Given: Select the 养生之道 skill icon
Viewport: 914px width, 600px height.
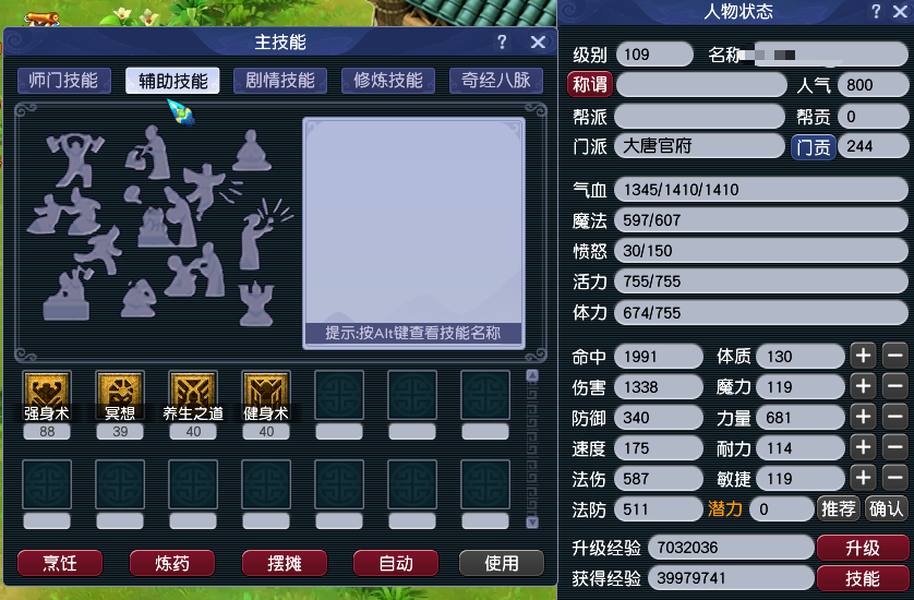Looking at the screenshot, I should coord(193,390).
